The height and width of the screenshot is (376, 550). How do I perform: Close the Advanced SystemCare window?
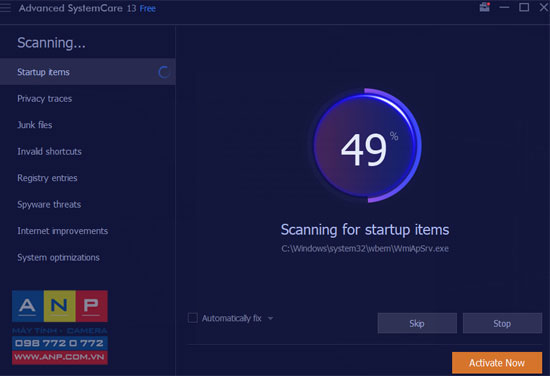pyautogui.click(x=544, y=7)
